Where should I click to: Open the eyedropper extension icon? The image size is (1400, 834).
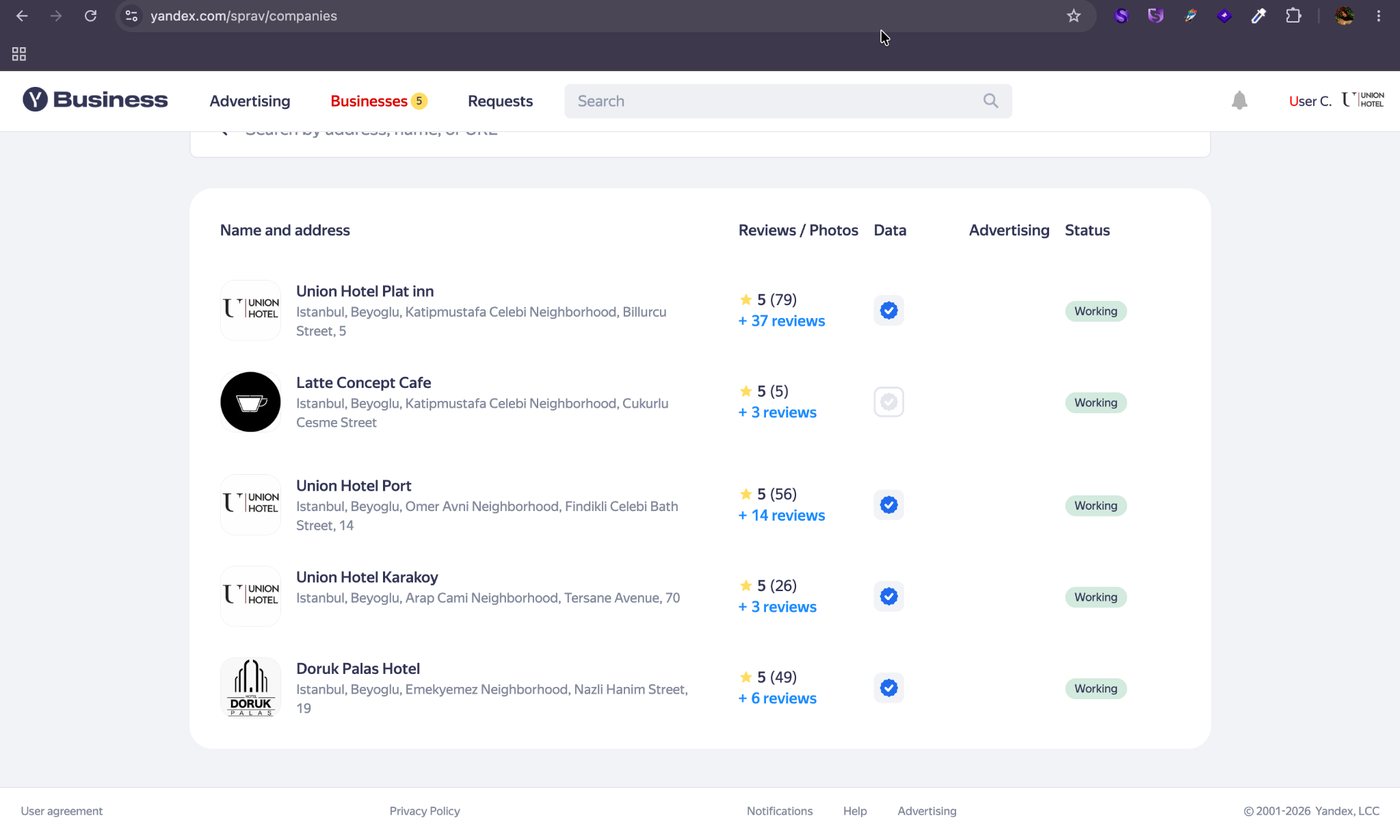point(1259,16)
